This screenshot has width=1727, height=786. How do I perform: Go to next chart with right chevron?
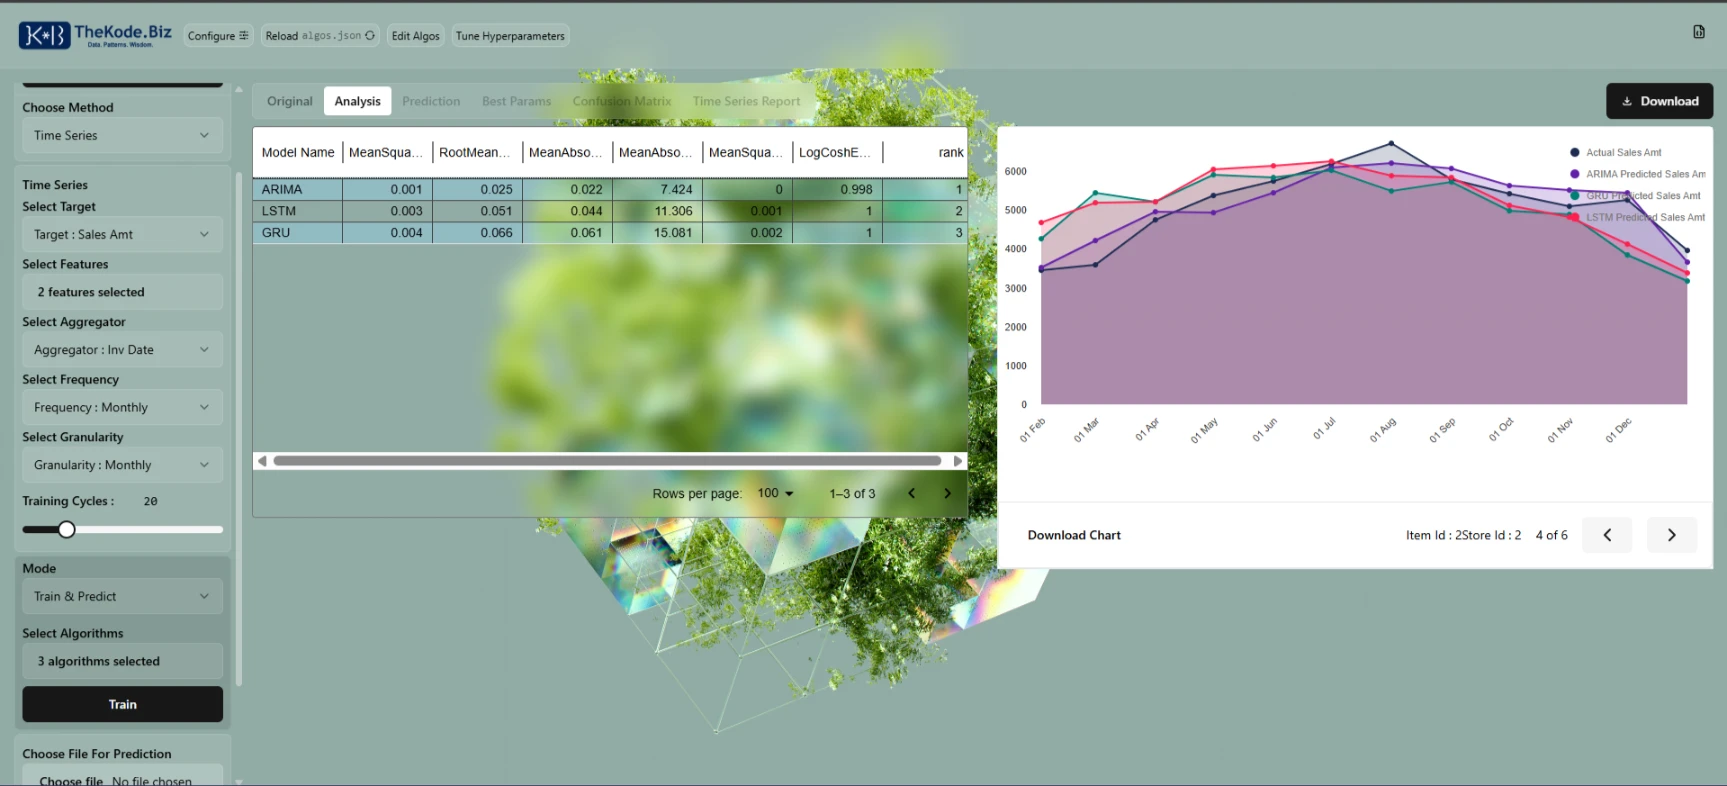pos(1671,535)
